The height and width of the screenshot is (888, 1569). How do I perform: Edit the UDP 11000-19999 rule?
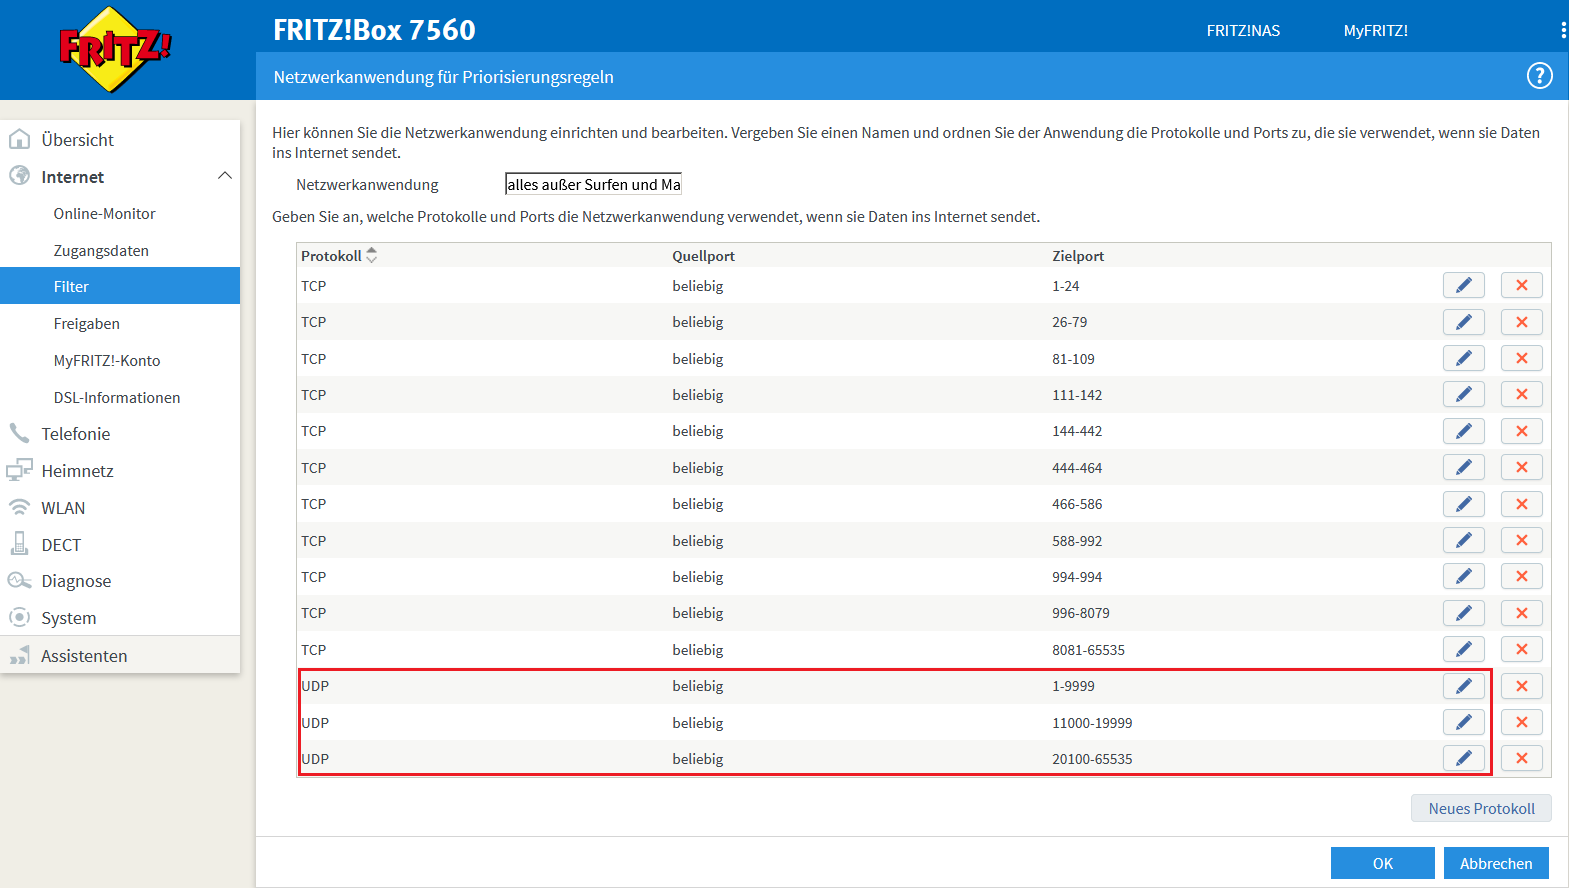pyautogui.click(x=1463, y=722)
